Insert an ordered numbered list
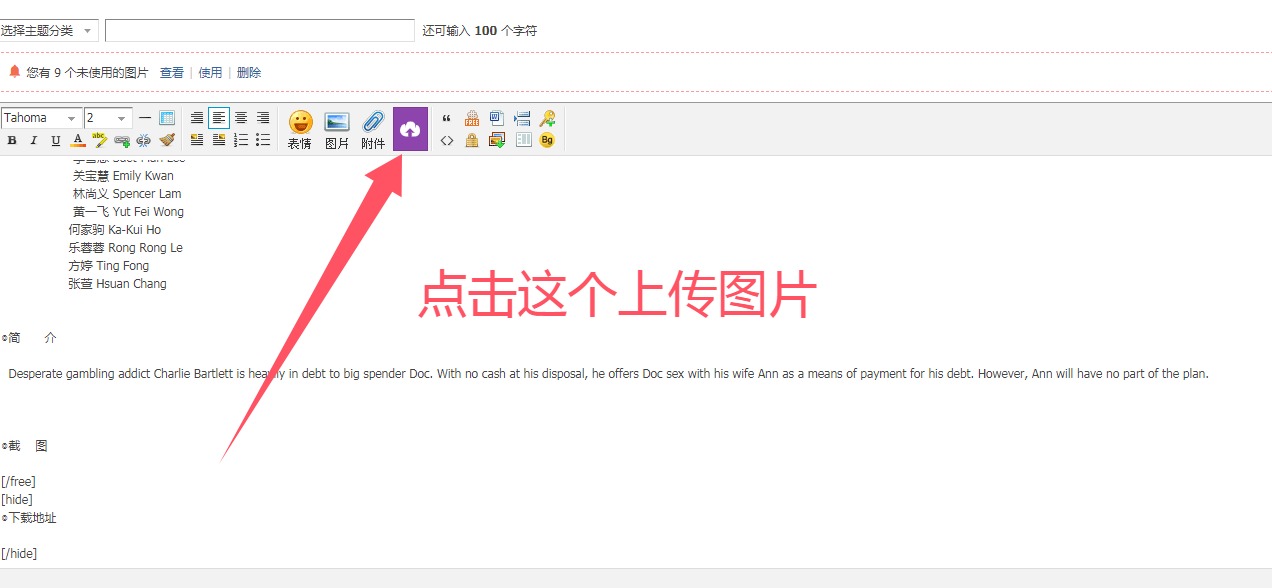Viewport: 1272px width, 588px height. point(241,140)
